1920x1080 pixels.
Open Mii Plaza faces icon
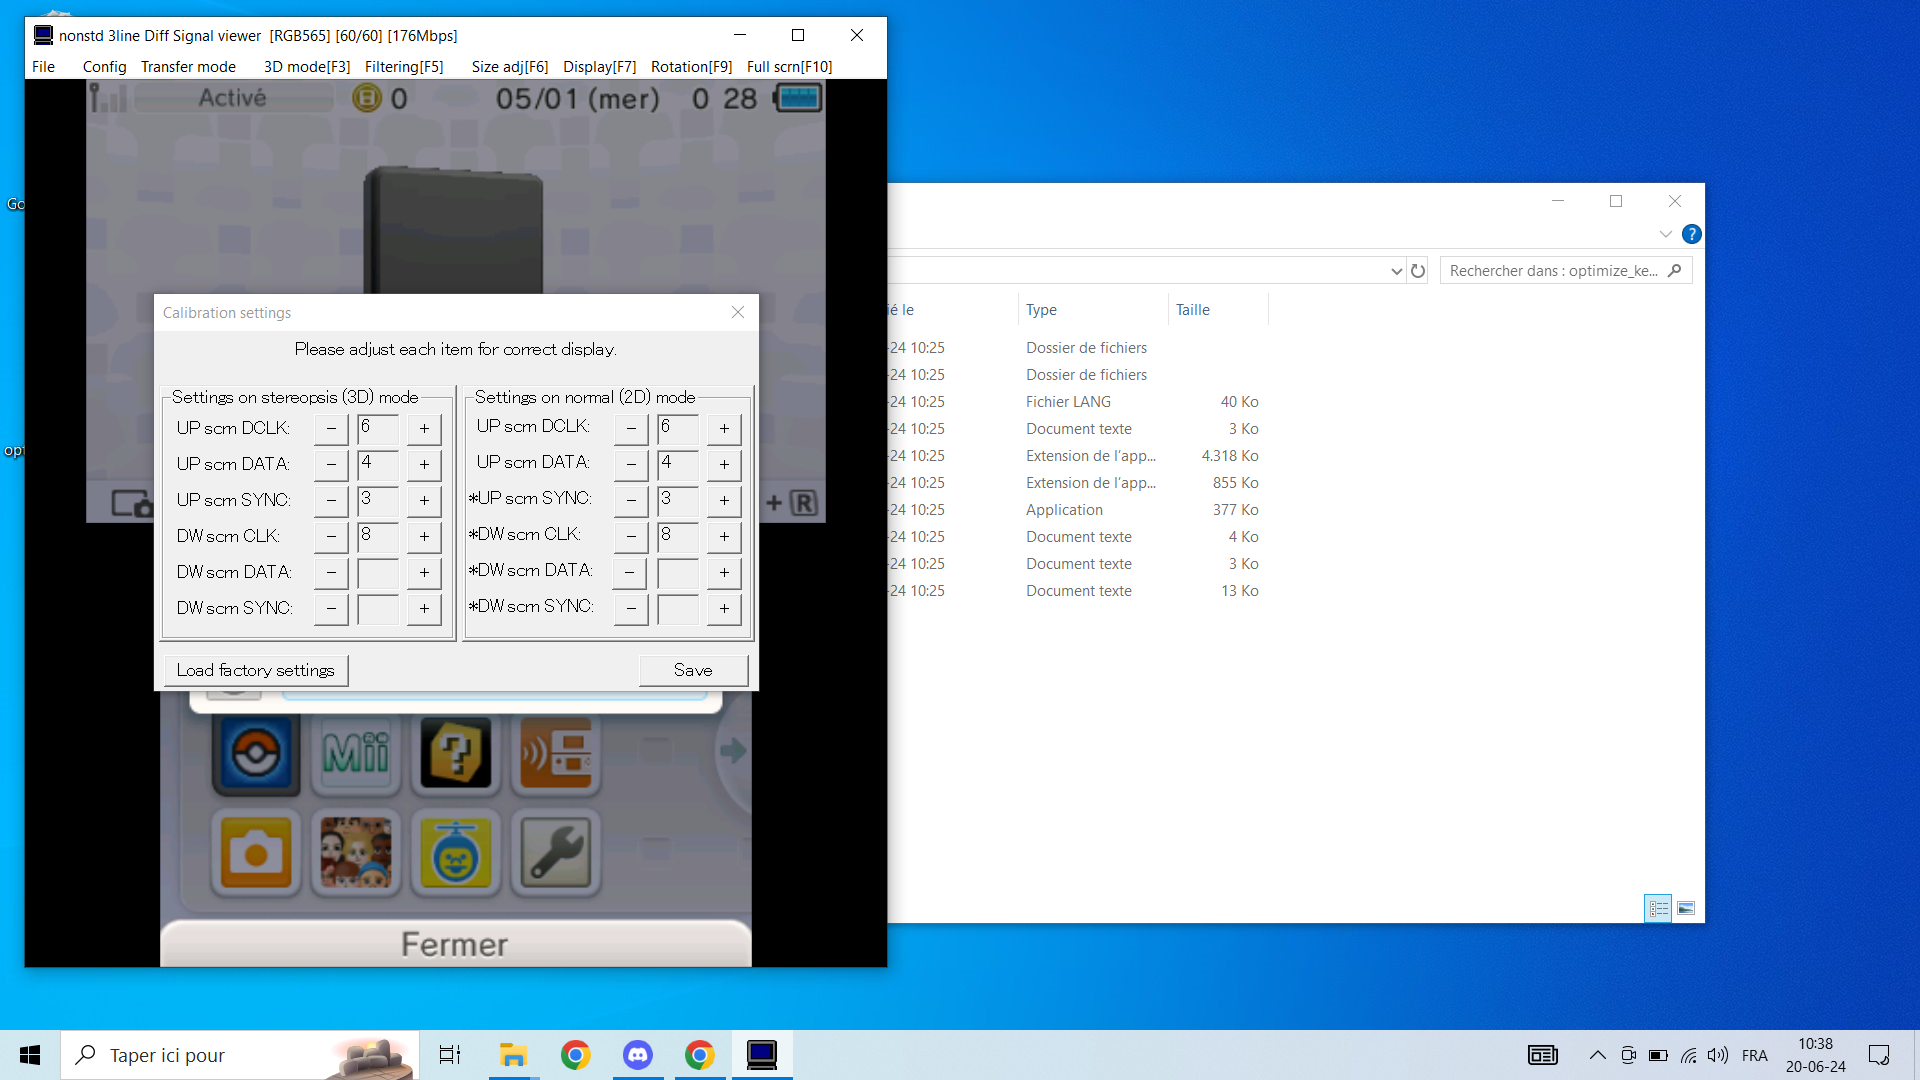click(x=356, y=853)
